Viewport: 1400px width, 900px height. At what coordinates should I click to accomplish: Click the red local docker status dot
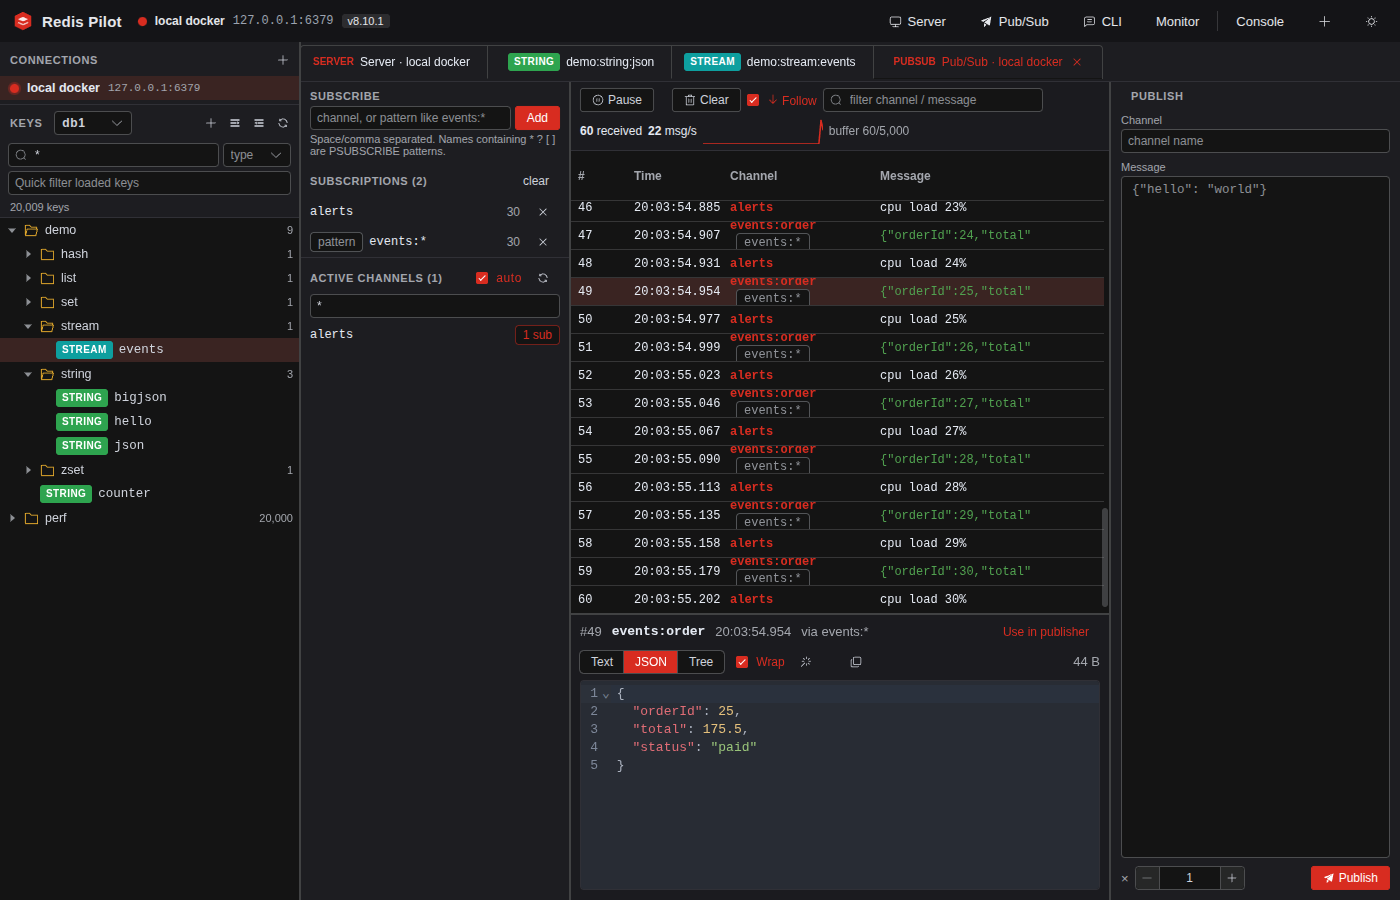[15, 88]
